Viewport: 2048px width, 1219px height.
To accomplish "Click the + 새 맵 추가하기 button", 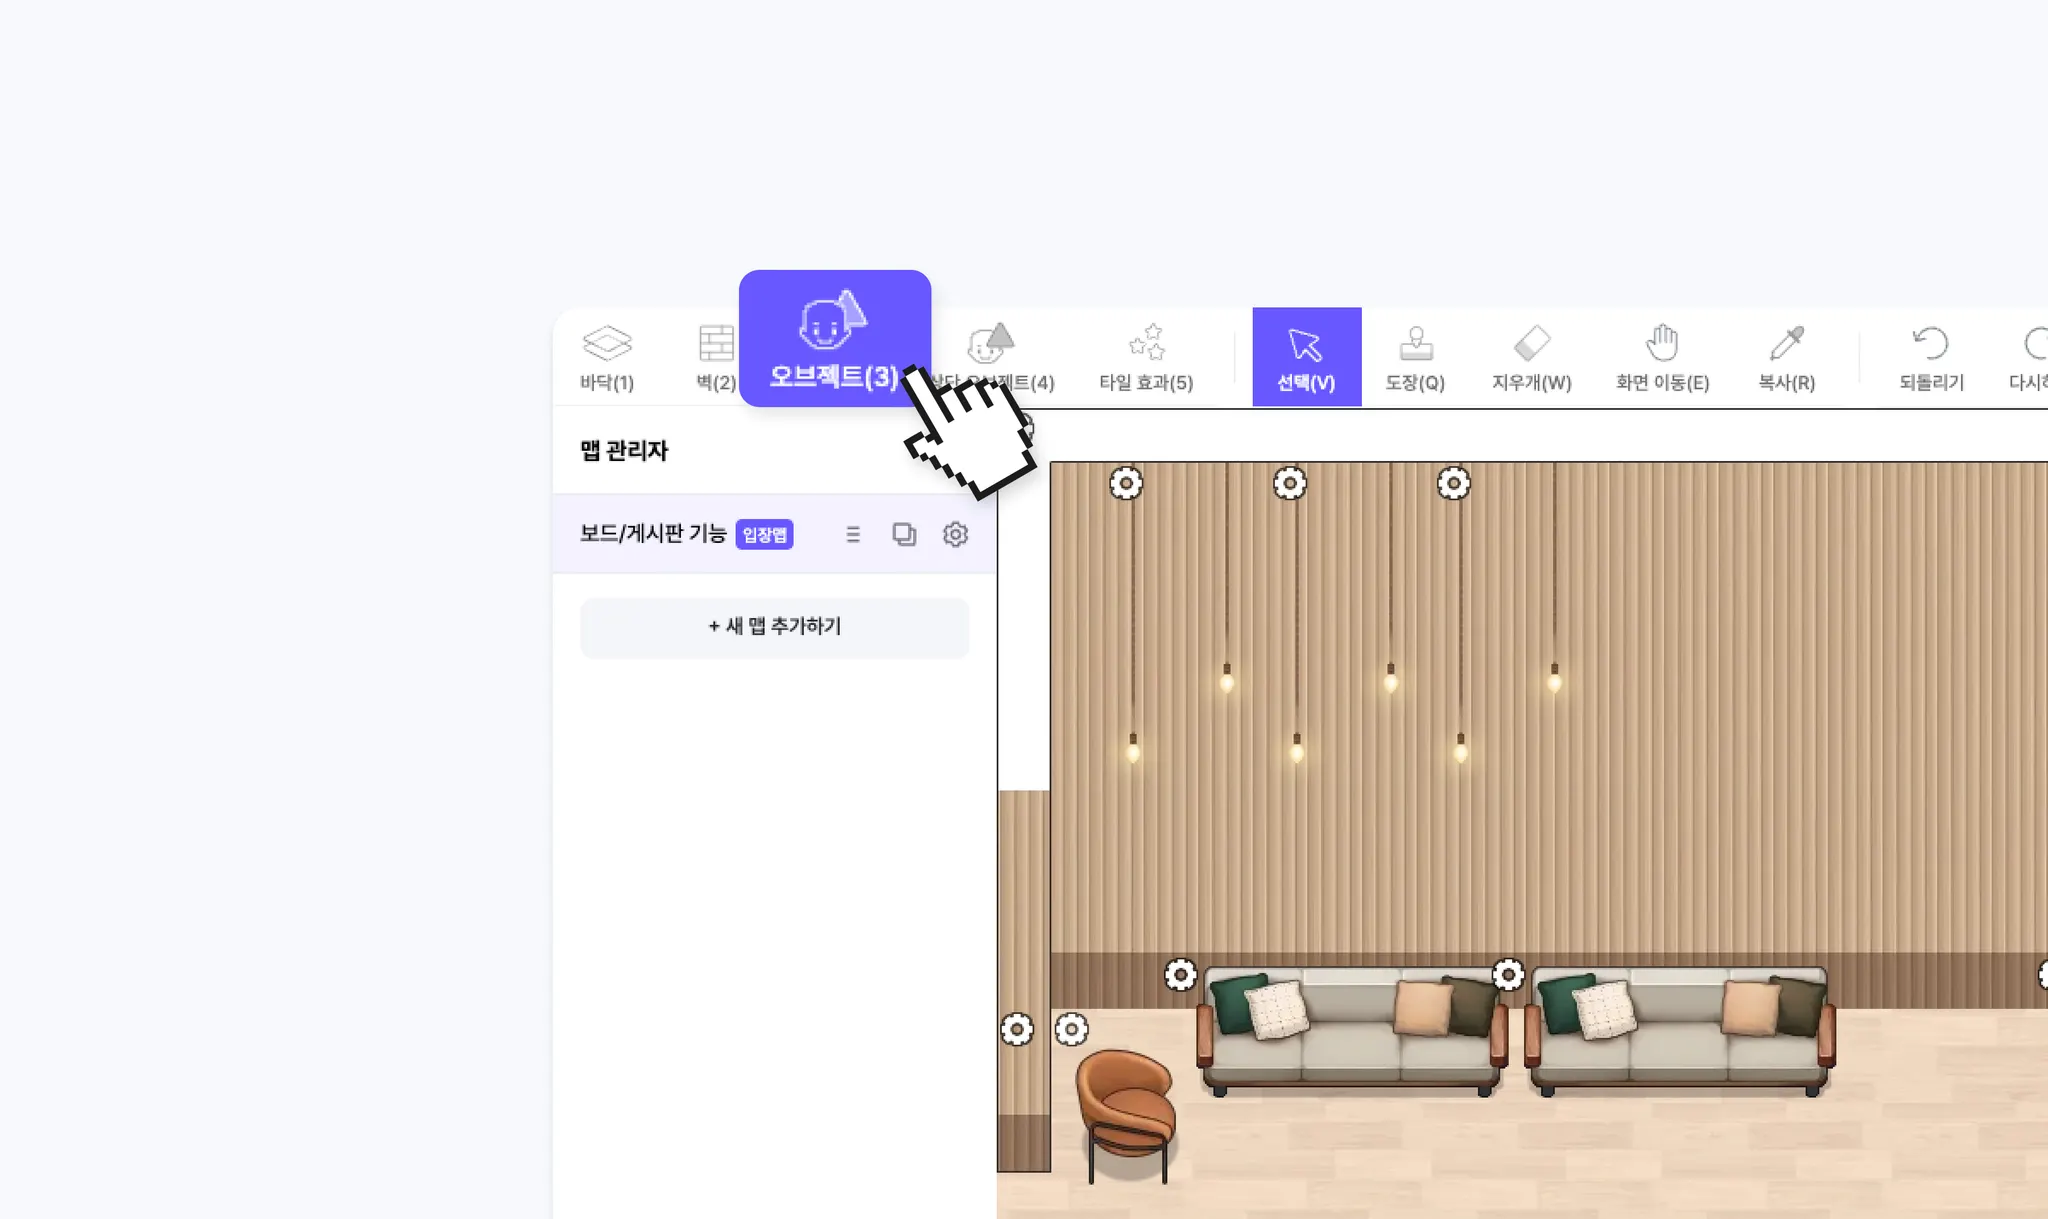I will (x=775, y=627).
